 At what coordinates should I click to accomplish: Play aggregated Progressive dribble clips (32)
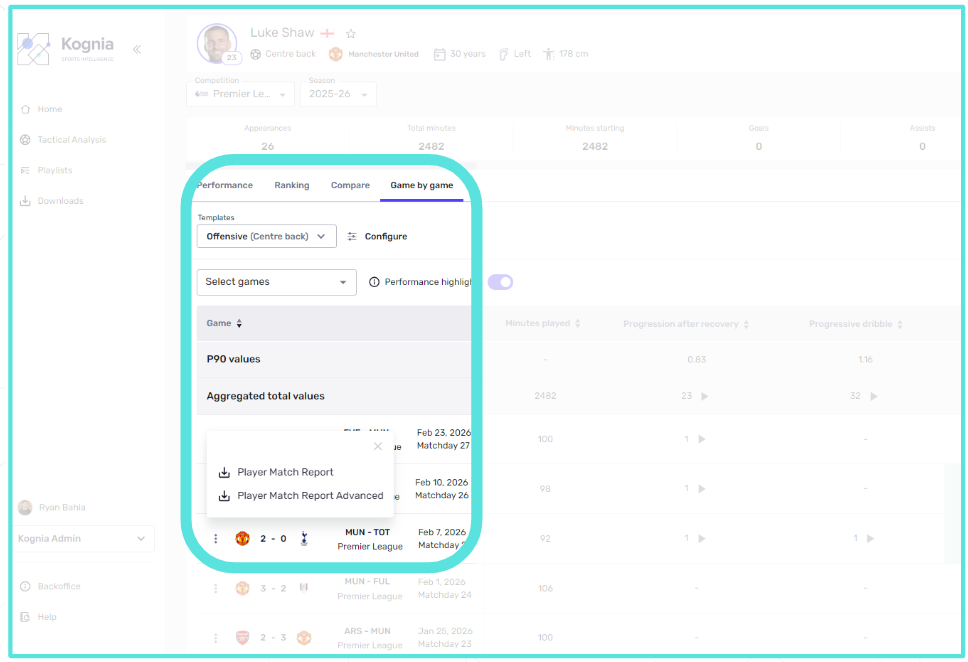click(874, 396)
